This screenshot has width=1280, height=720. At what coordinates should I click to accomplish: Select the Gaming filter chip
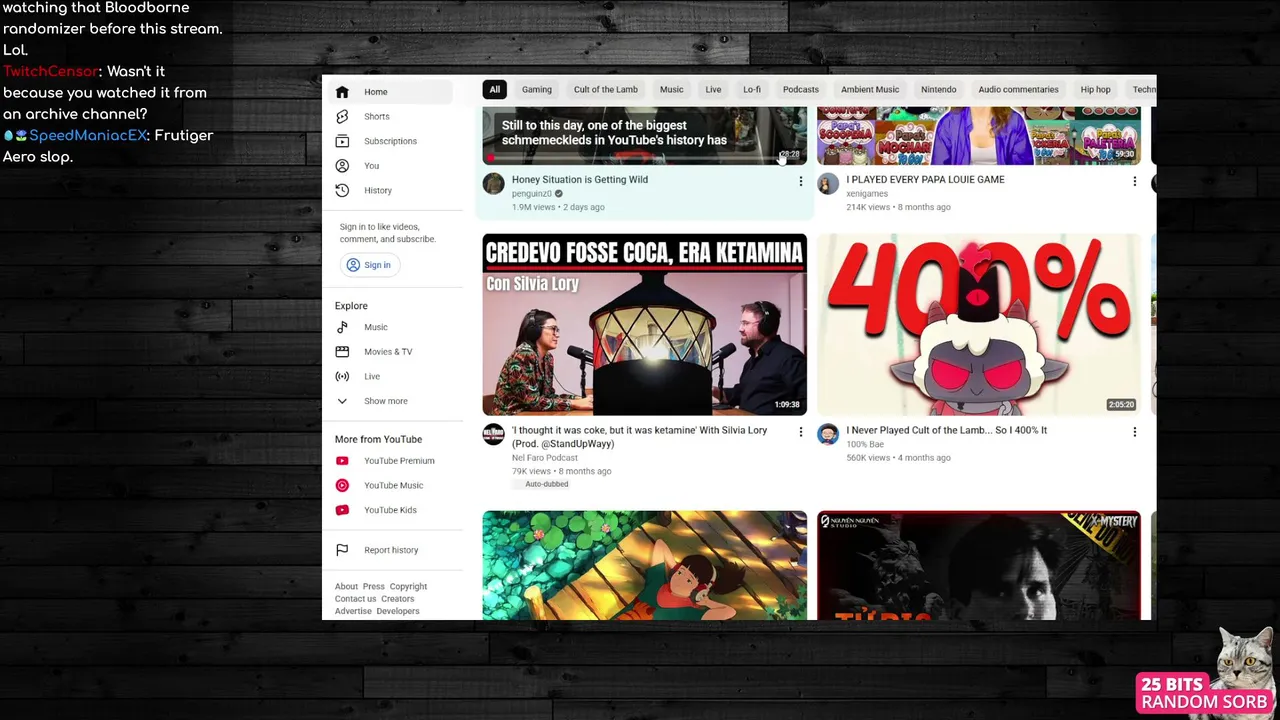click(x=537, y=89)
